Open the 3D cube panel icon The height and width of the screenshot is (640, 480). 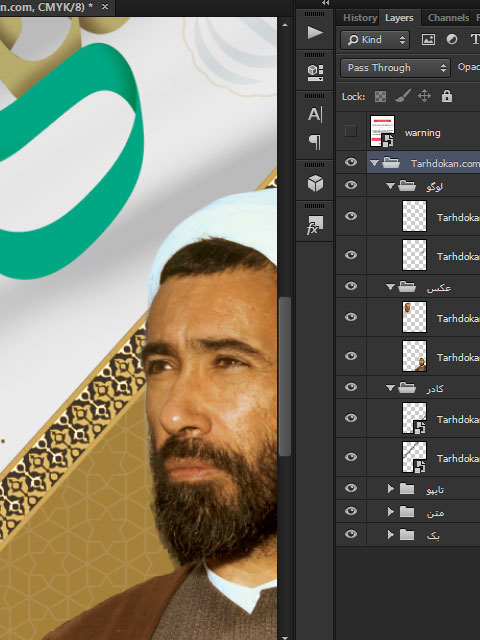click(315, 183)
